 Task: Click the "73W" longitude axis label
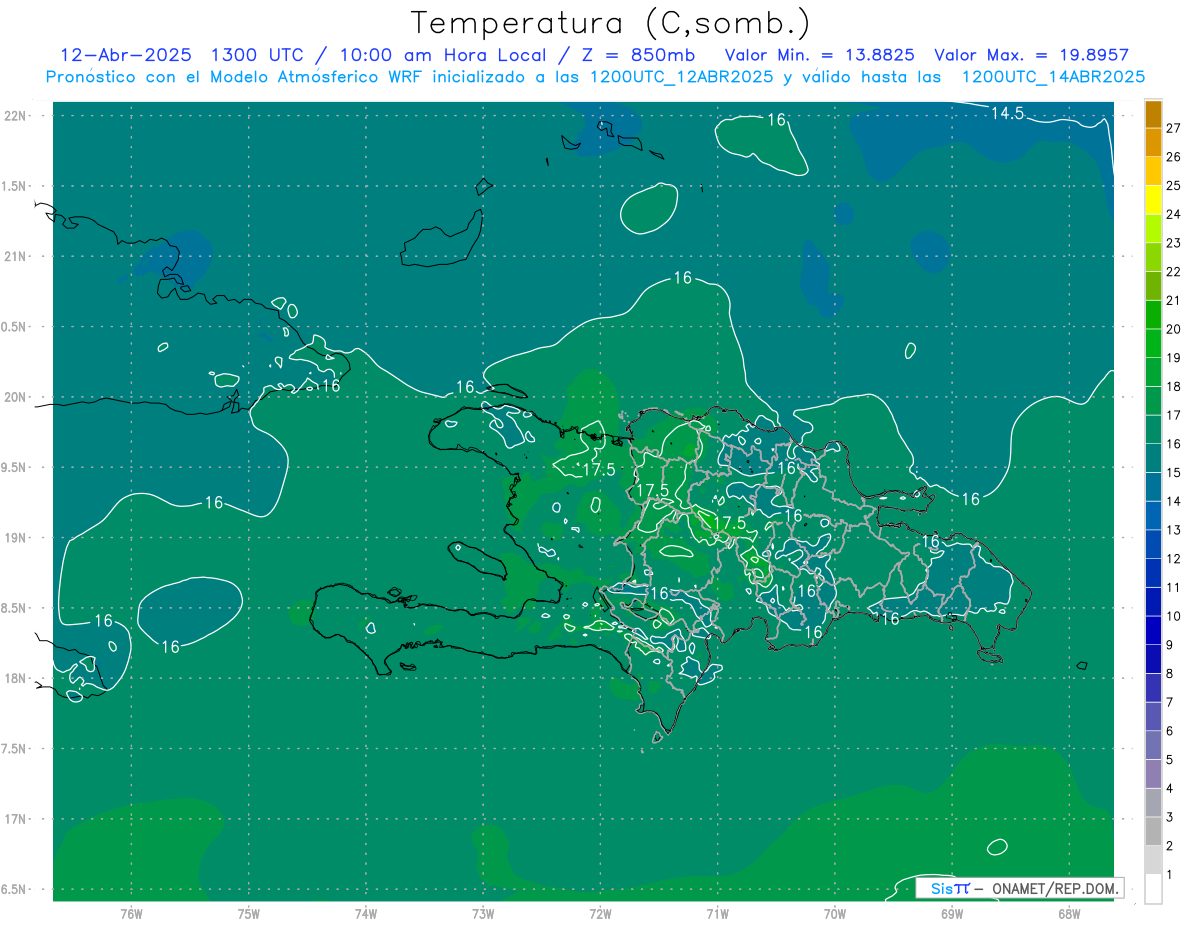[483, 913]
